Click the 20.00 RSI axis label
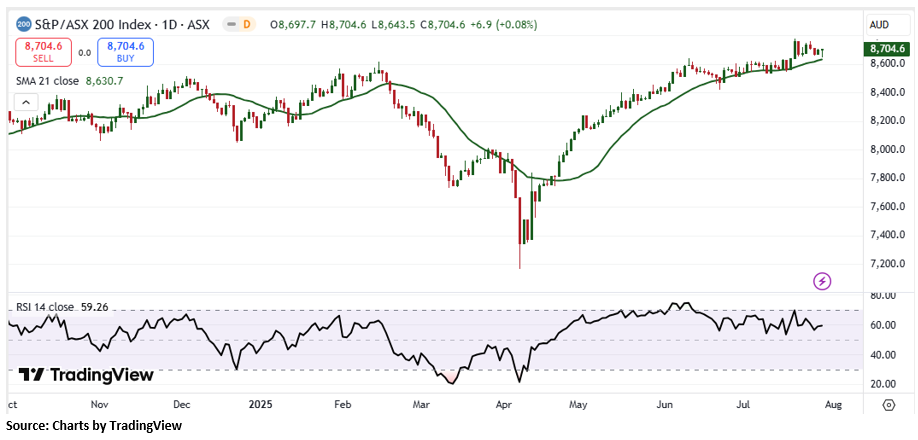Image resolution: width=918 pixels, height=440 pixels. pyautogui.click(x=882, y=384)
